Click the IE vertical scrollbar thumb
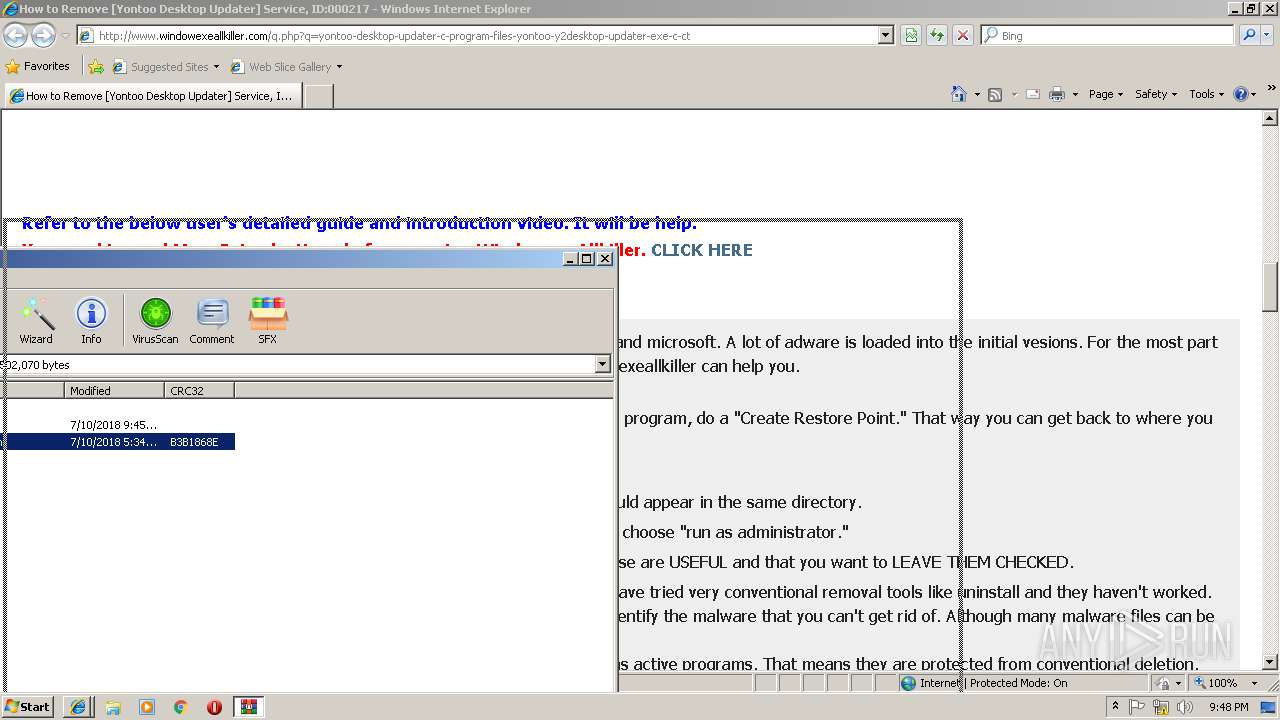 1271,287
